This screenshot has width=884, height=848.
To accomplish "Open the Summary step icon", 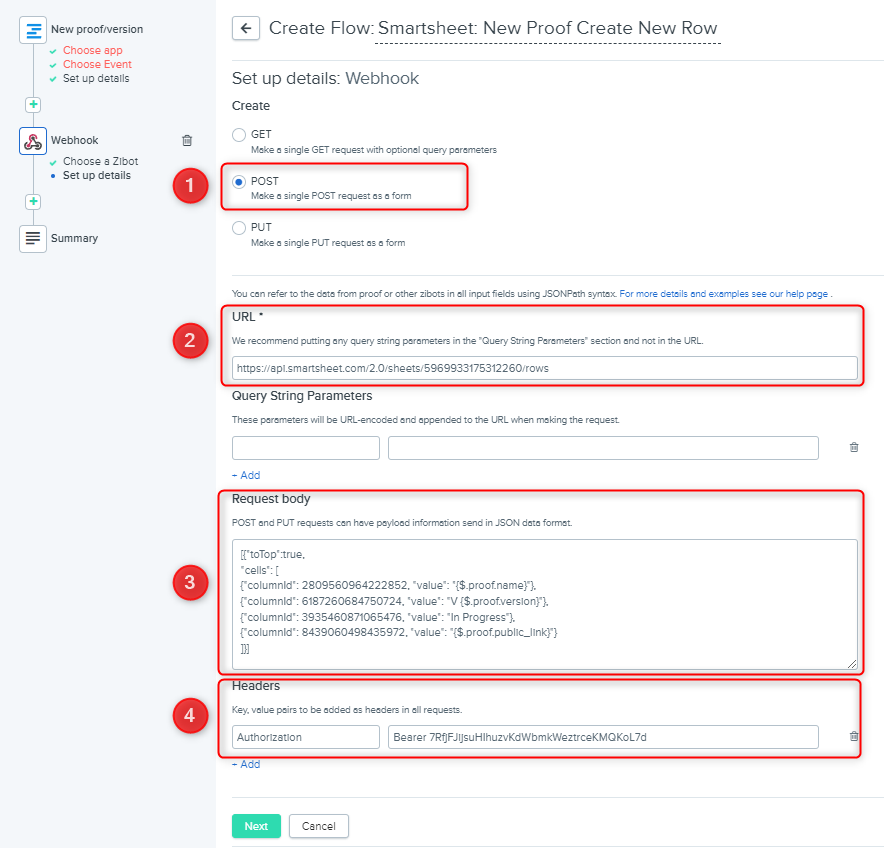I will [x=33, y=238].
